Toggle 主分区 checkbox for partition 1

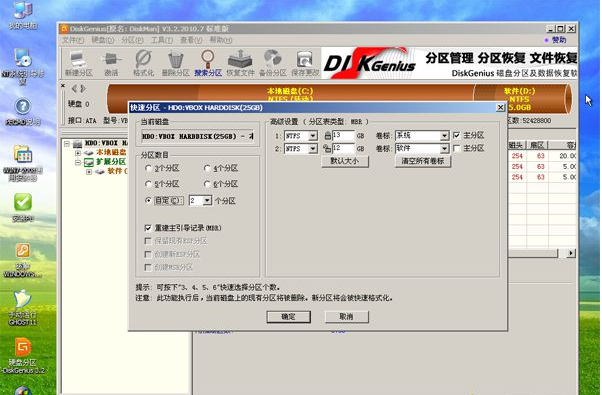pyautogui.click(x=456, y=135)
